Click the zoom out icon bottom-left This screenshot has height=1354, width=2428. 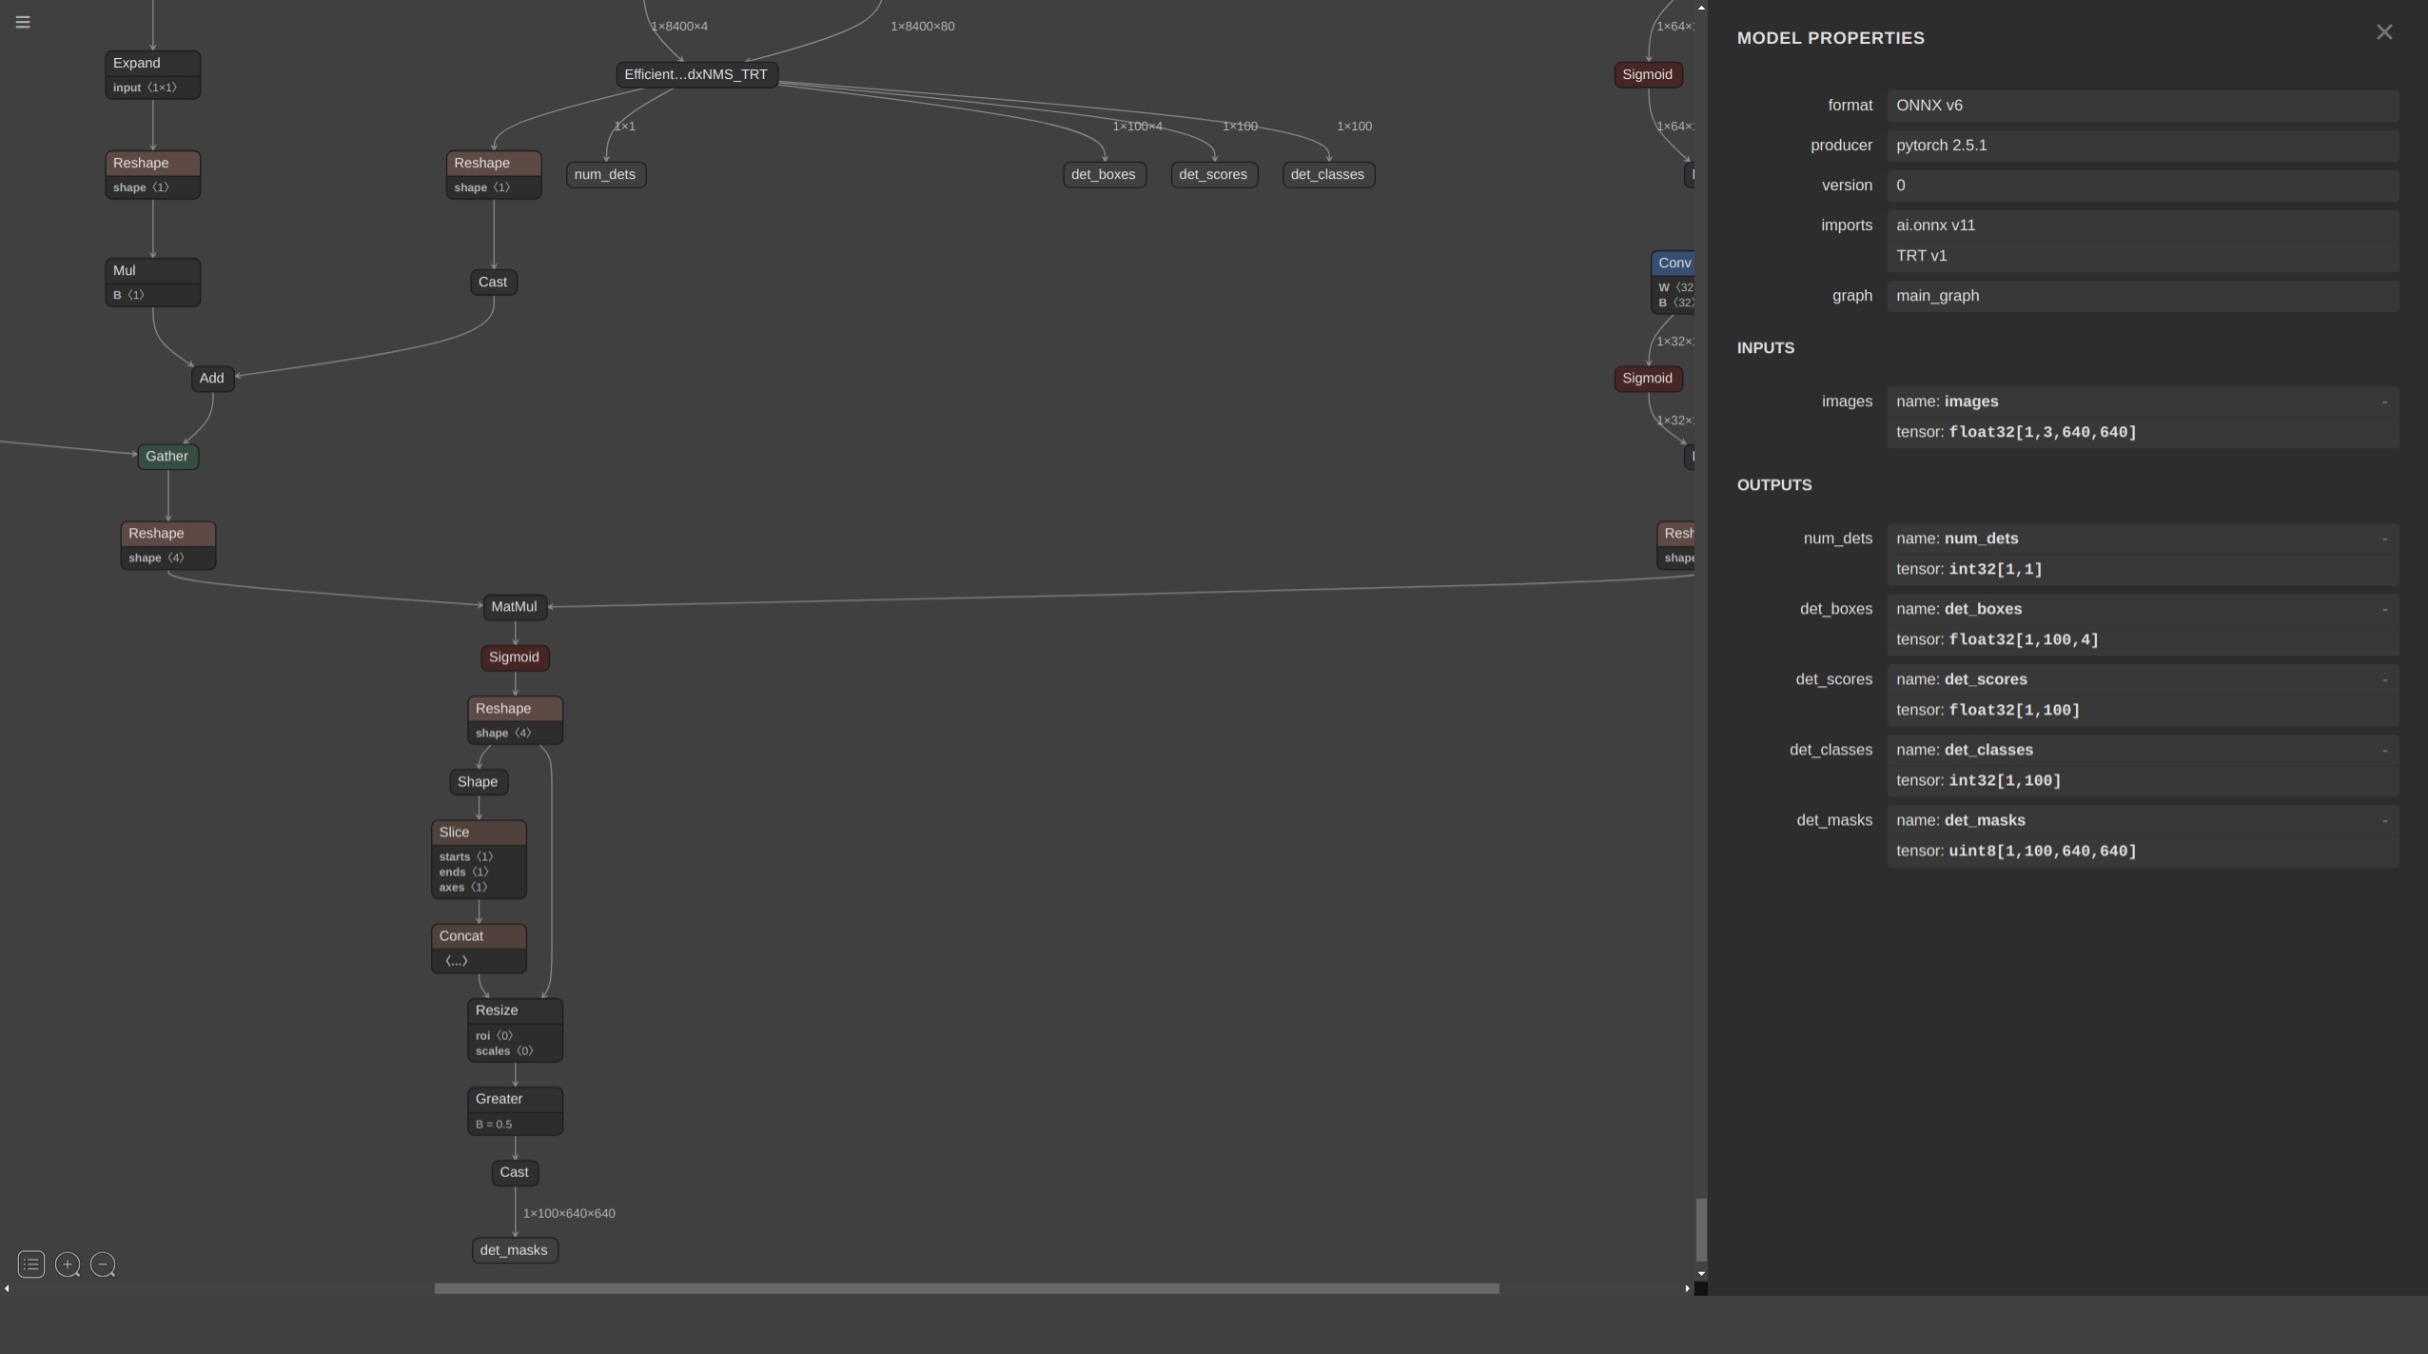click(102, 1264)
